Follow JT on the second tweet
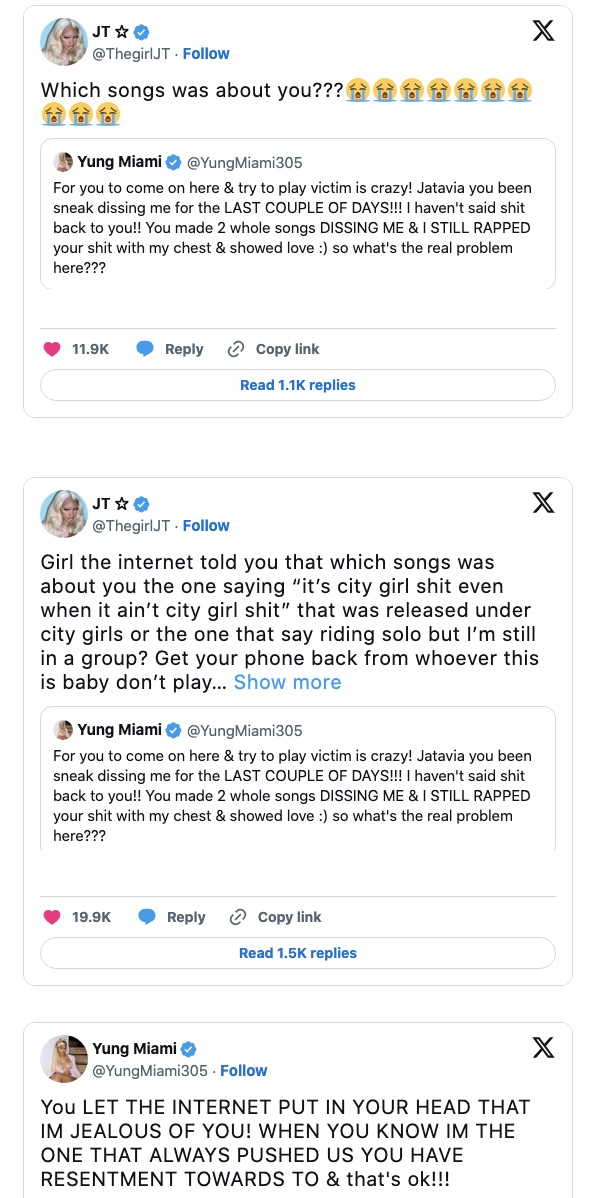The height and width of the screenshot is (1198, 608). click(206, 525)
